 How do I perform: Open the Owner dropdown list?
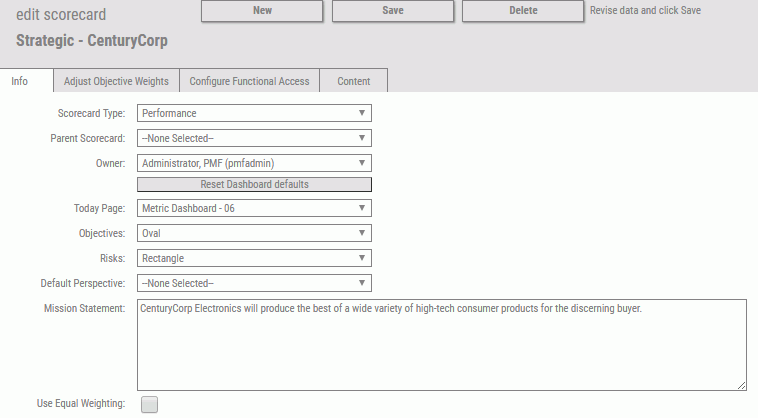click(x=254, y=163)
